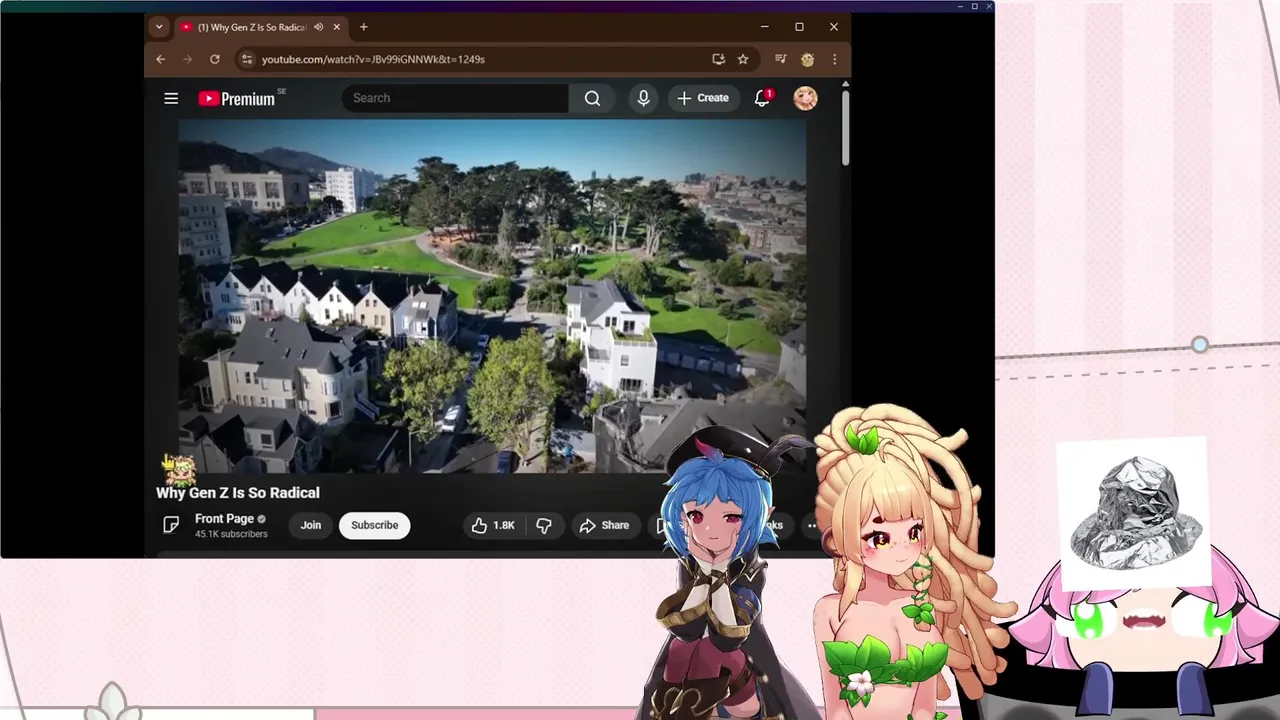Screen dimensions: 1280x720
Task: Select the Why Gen Z Is So Radical tab
Action: coord(251,27)
